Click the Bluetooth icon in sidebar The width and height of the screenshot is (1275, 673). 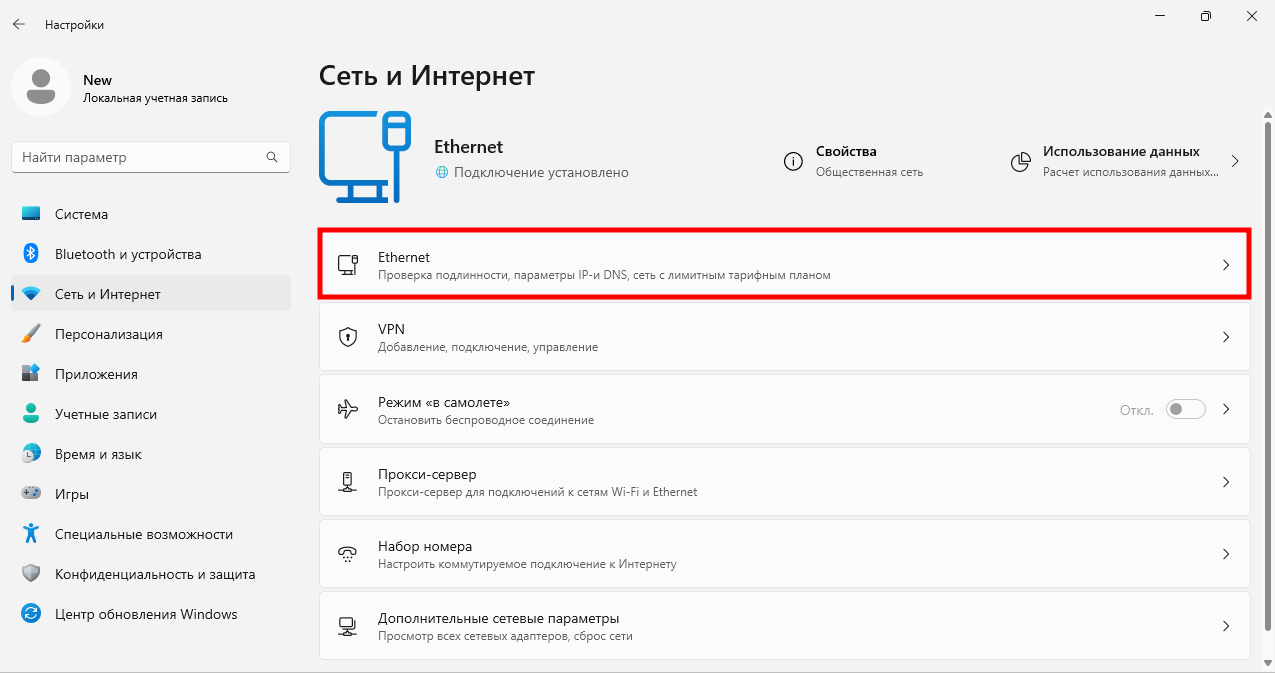[x=31, y=254]
